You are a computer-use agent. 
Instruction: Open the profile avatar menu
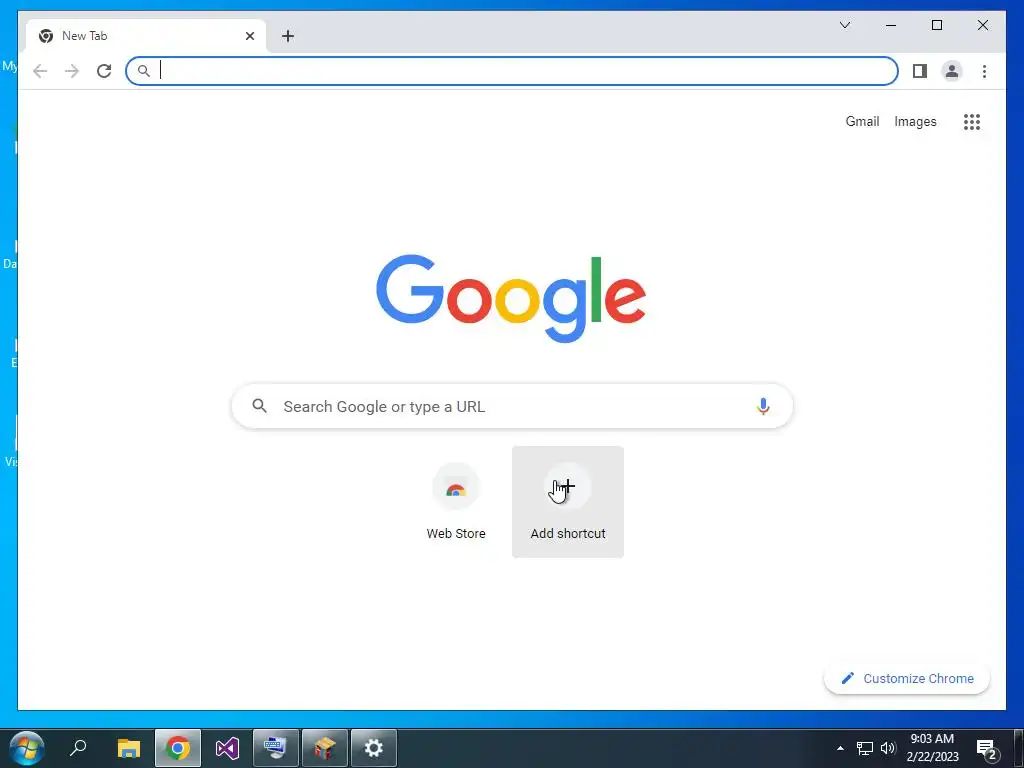click(x=952, y=71)
